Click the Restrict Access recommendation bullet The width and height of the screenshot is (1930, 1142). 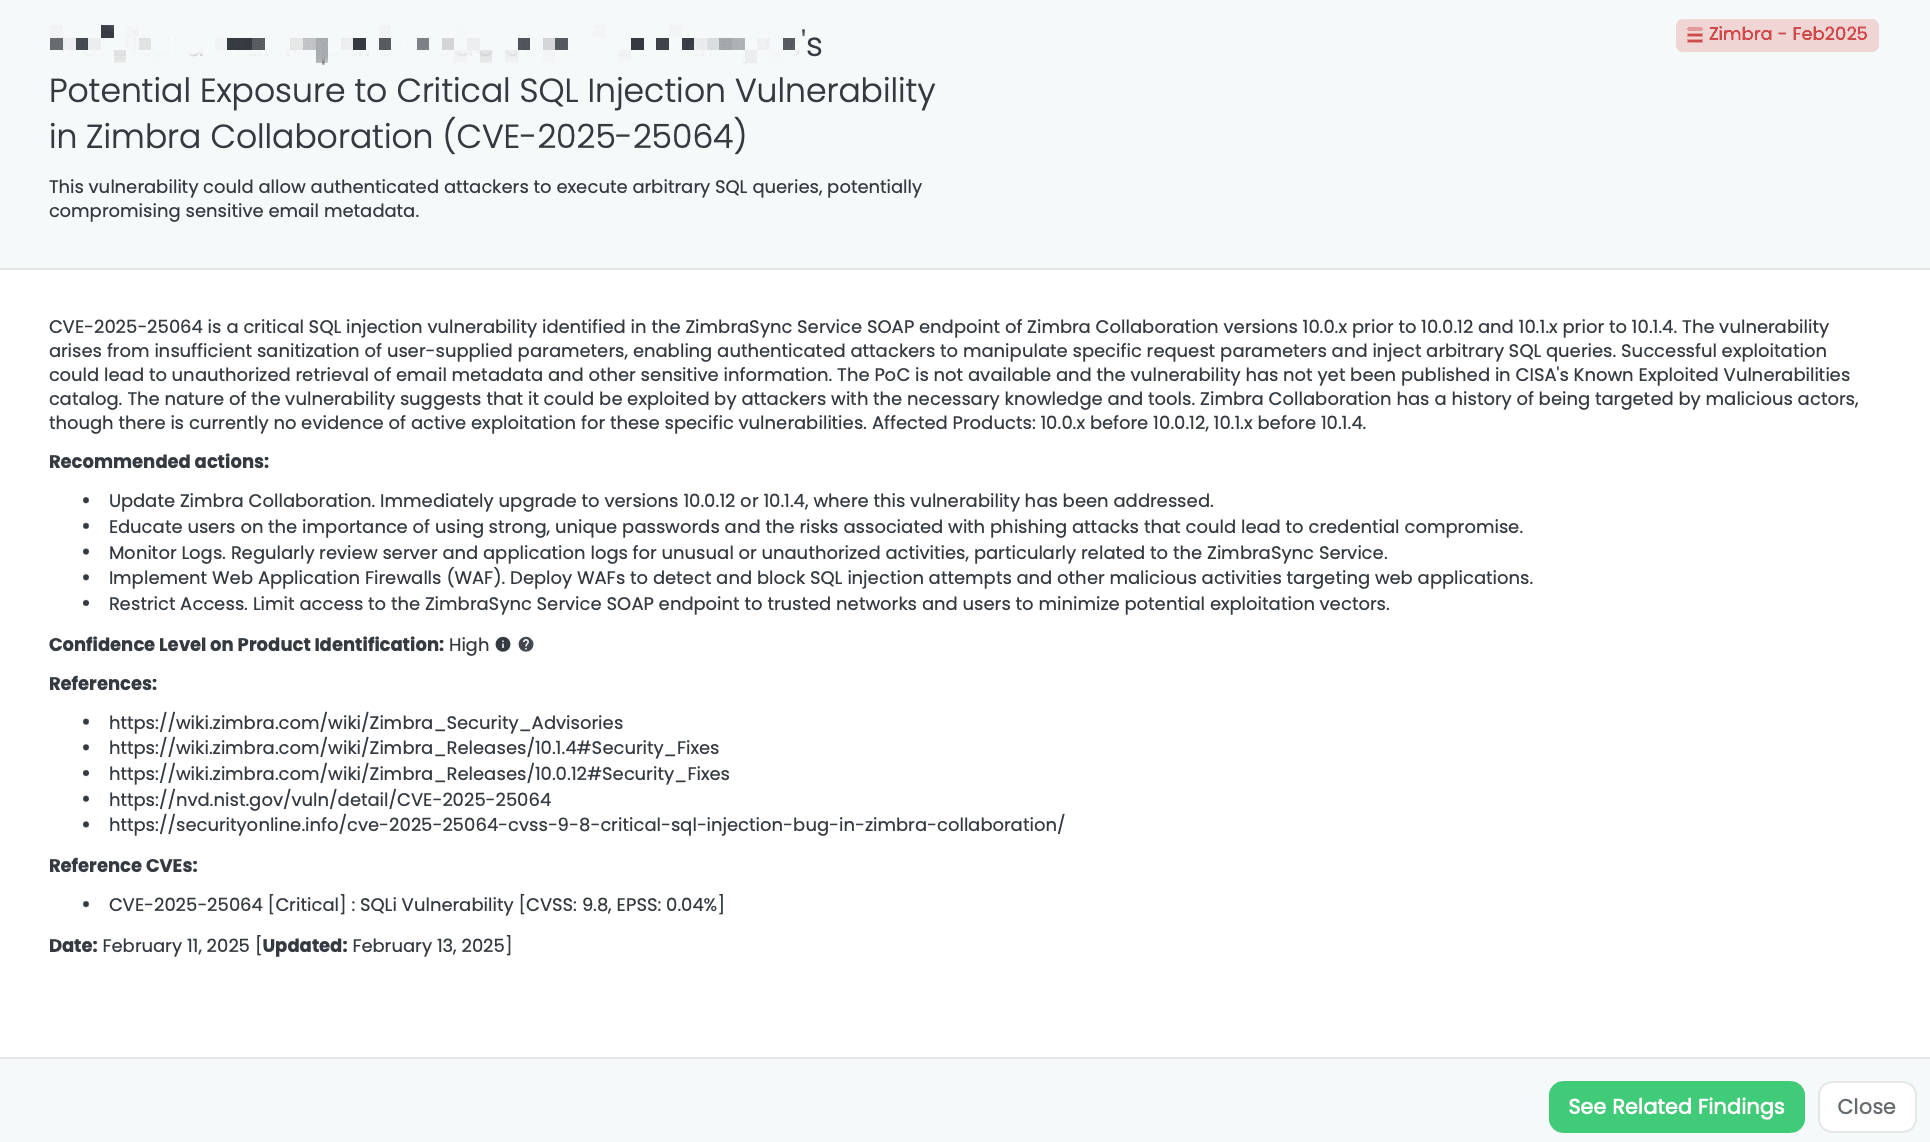click(748, 603)
